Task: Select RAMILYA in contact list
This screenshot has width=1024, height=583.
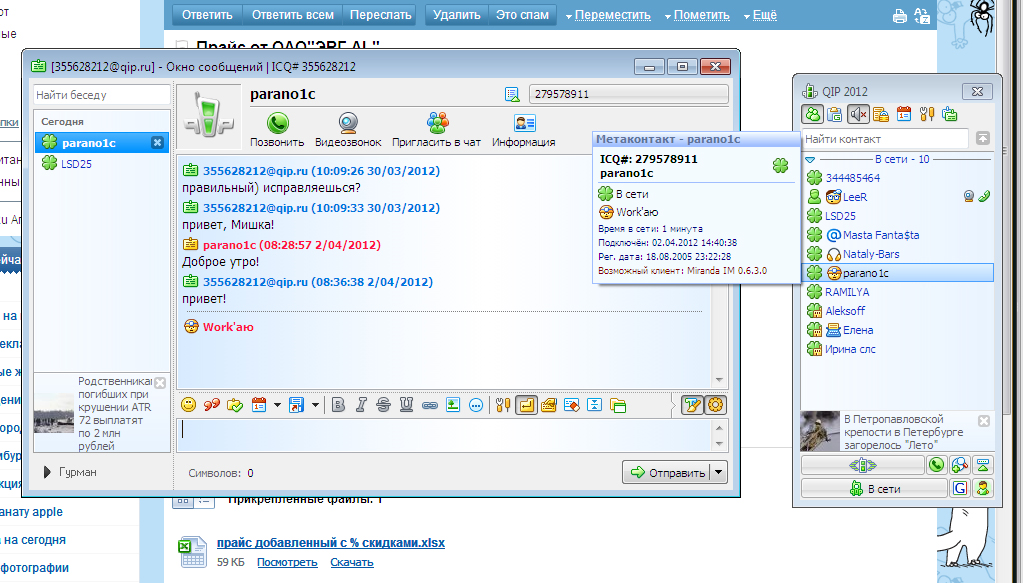Action: pyautogui.click(x=898, y=292)
